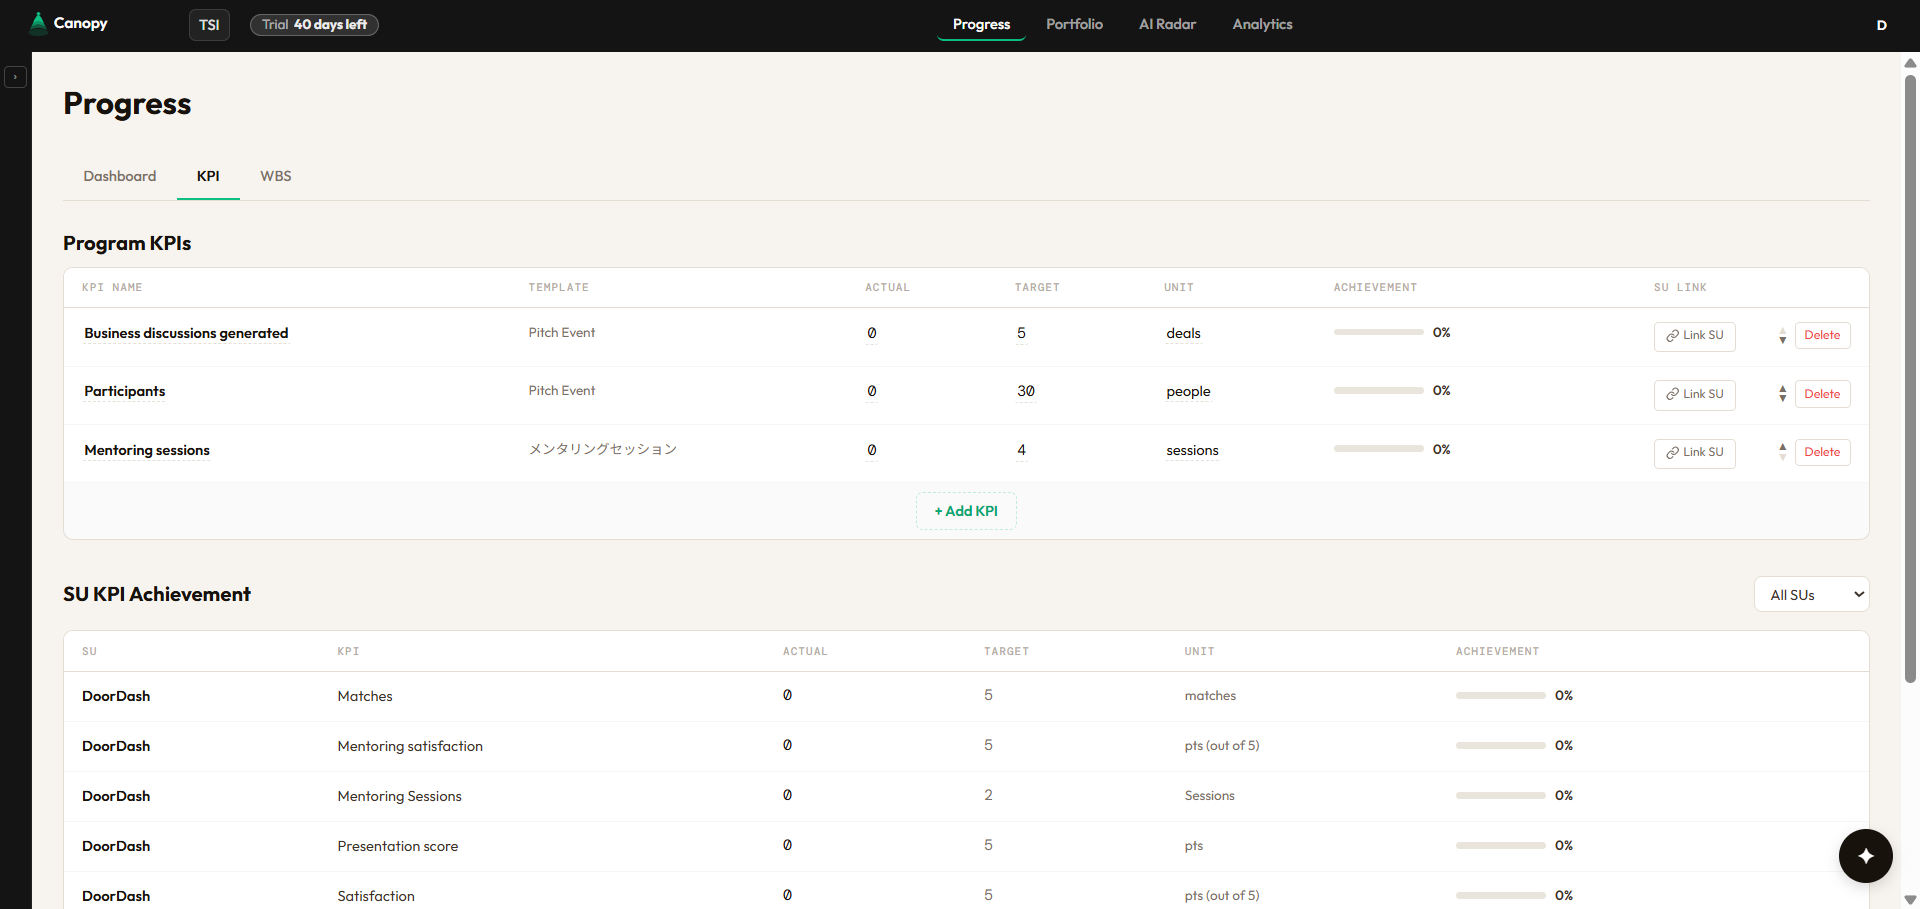
Task: Open the All SUs filter dropdown
Action: [1811, 595]
